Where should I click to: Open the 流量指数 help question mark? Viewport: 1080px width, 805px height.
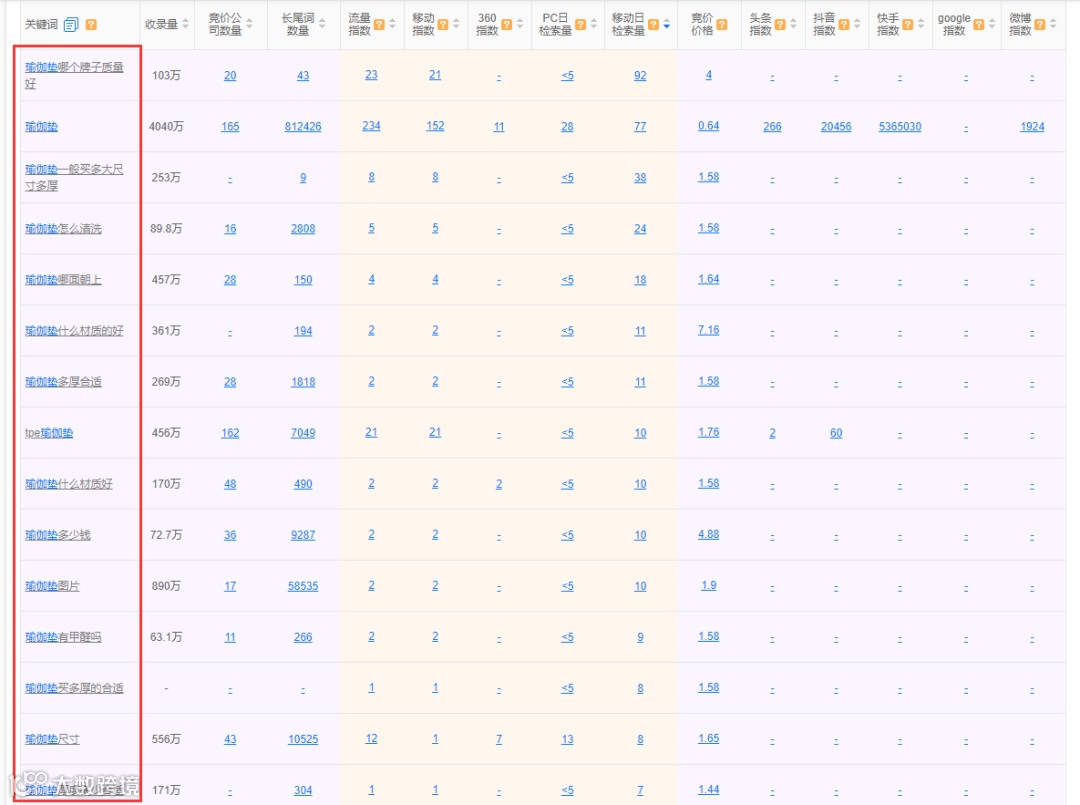[x=379, y=25]
